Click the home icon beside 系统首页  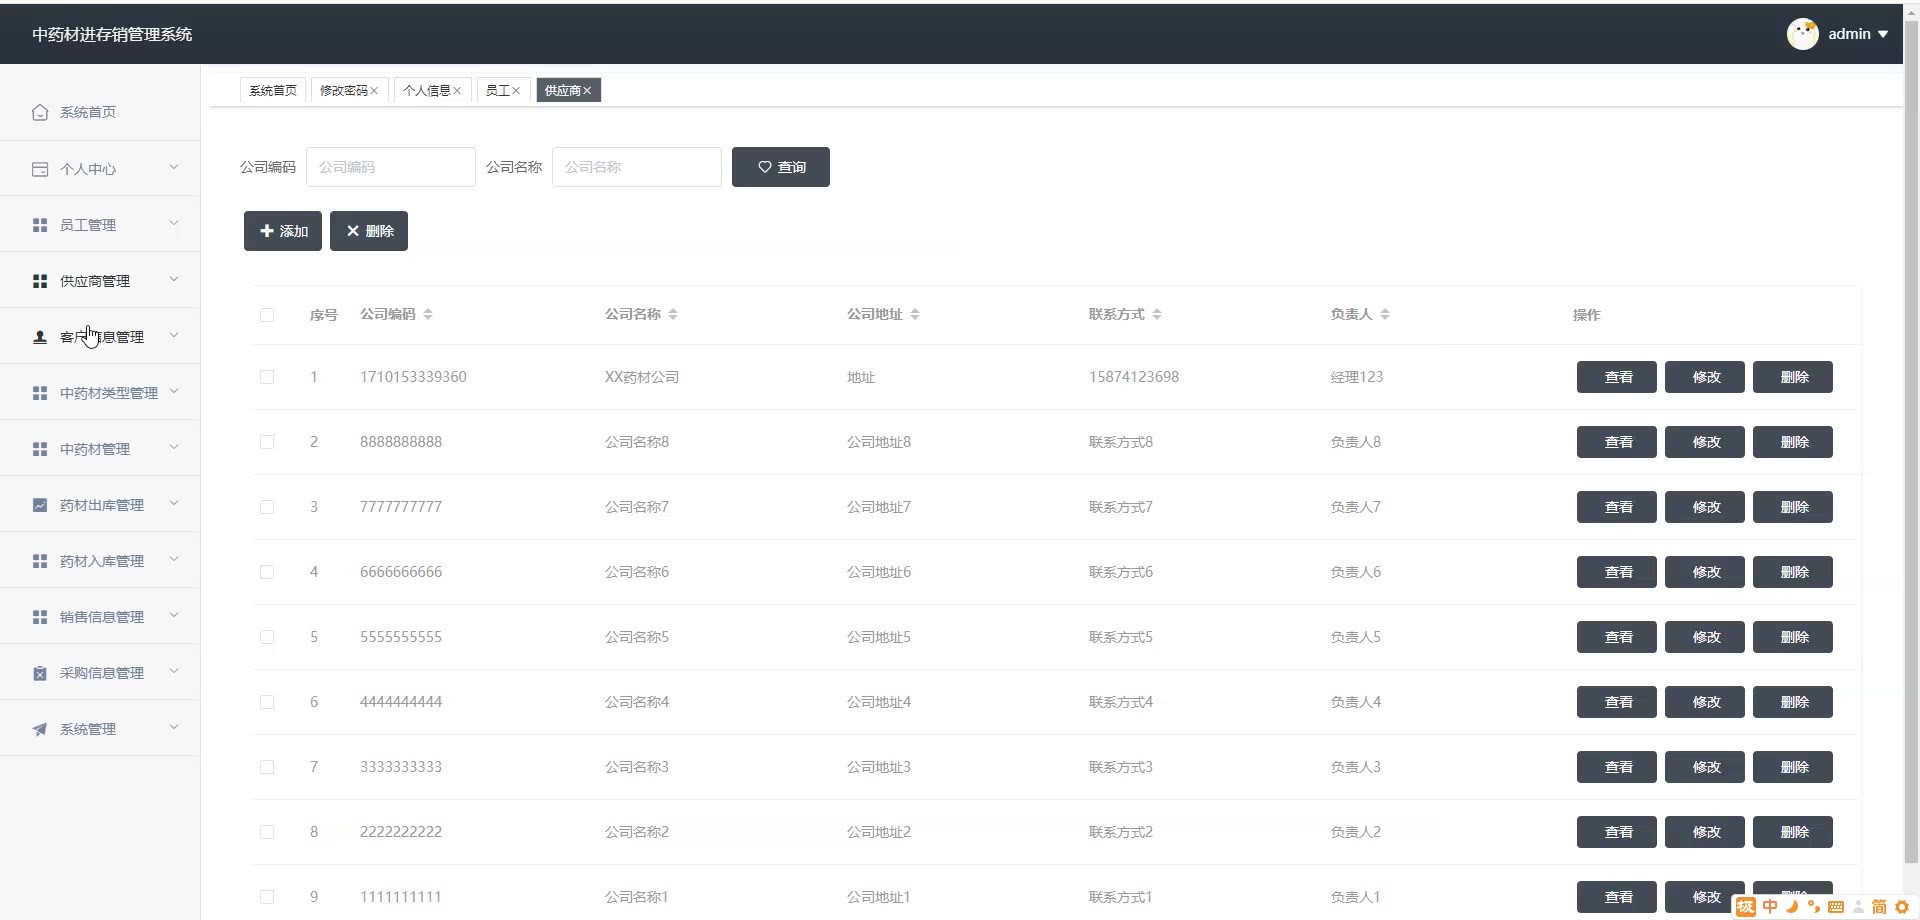tap(40, 113)
